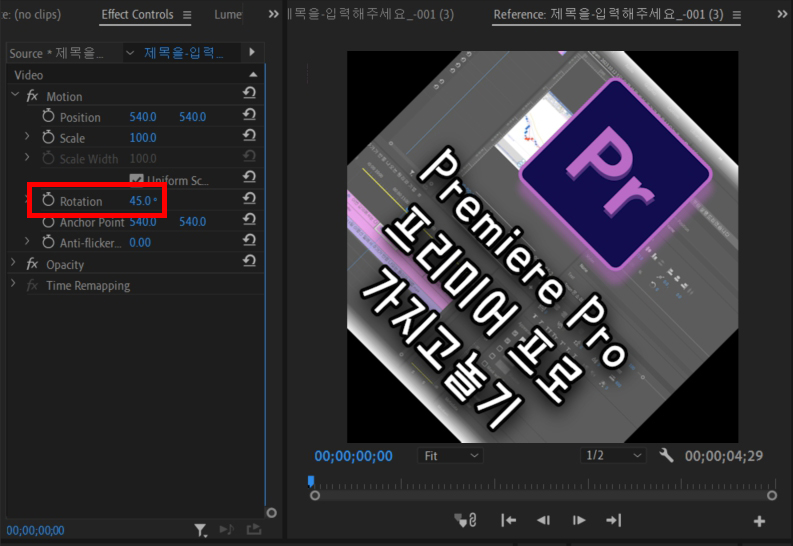The height and width of the screenshot is (546, 793).
Task: Reset the Uniform Scale parameter
Action: pyautogui.click(x=249, y=176)
